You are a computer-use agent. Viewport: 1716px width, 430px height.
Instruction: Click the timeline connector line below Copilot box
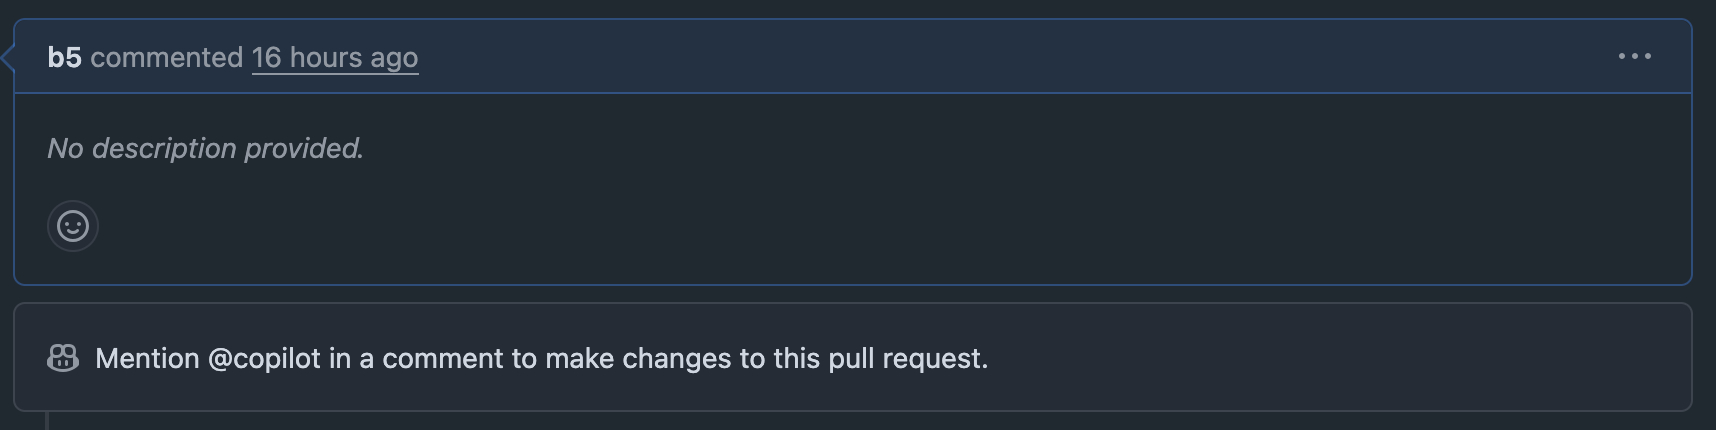[47, 421]
